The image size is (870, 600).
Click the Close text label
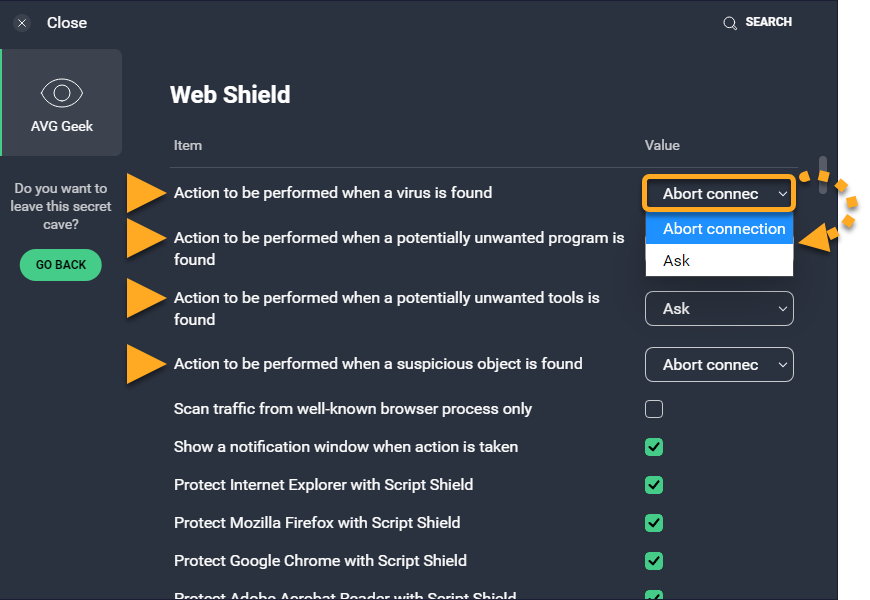click(x=67, y=23)
